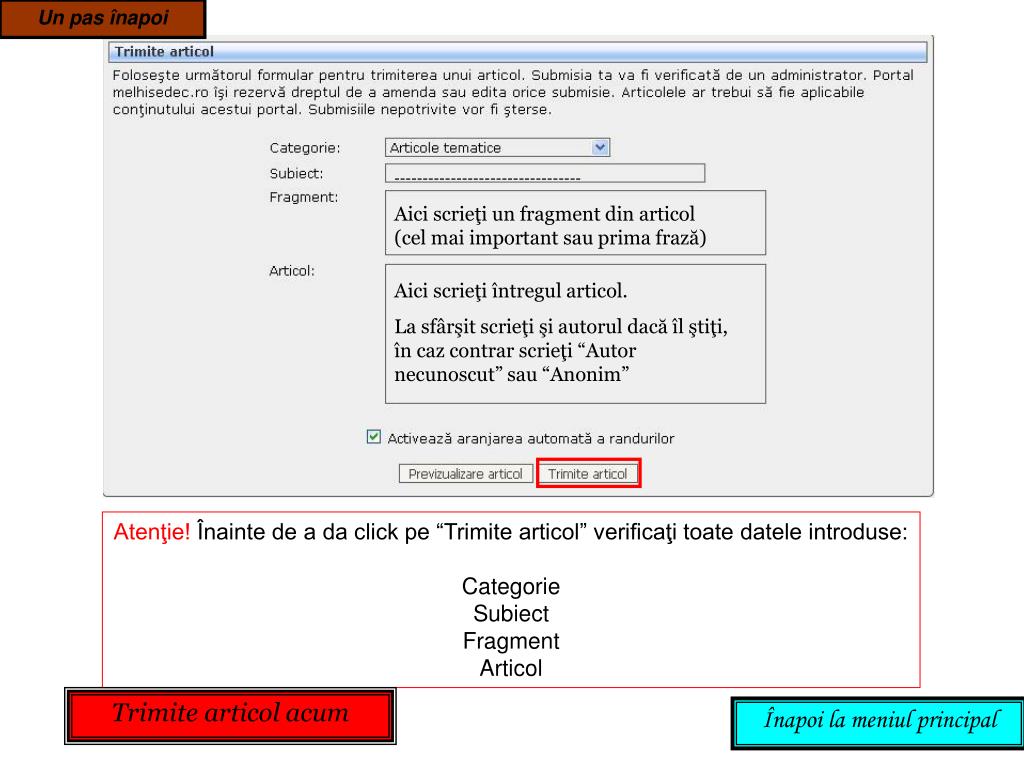1024x768 pixels.
Task: Click the word 'Subiect' in the checklist
Action: point(511,614)
